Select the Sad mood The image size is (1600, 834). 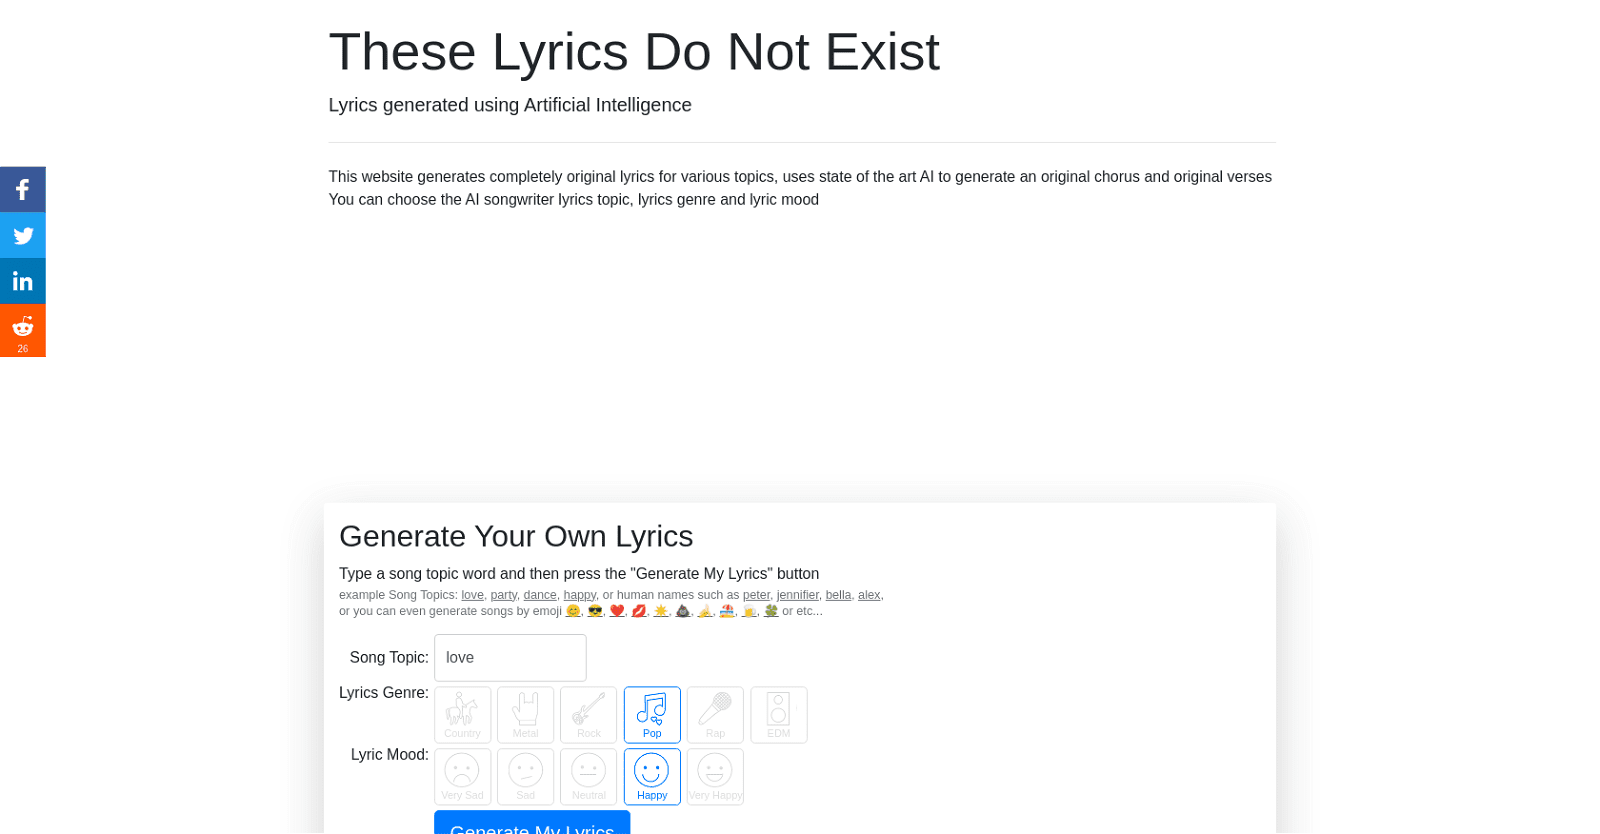point(525,776)
